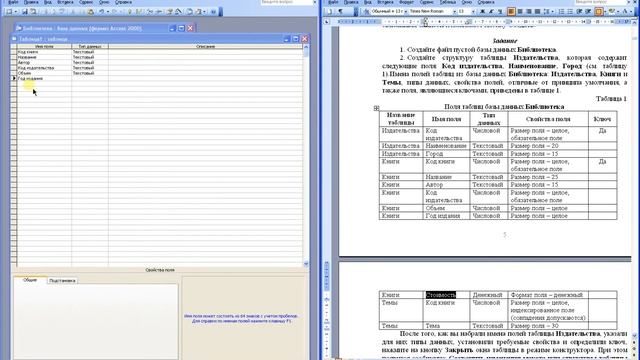This screenshot has width=640, height=360.
Task: Click the Paste icon in Access toolbar
Action: coord(91,12)
